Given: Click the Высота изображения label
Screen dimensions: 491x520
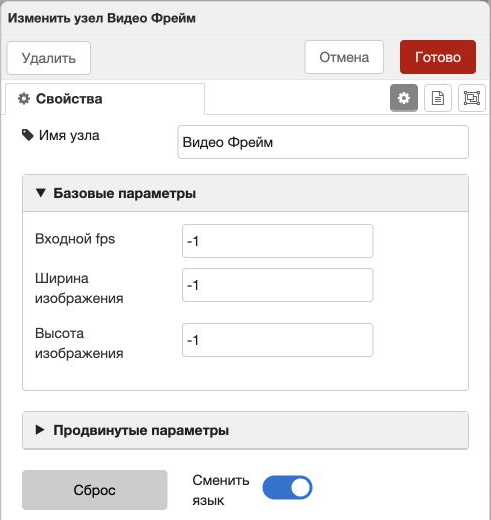Looking at the screenshot, I should pos(79,343).
